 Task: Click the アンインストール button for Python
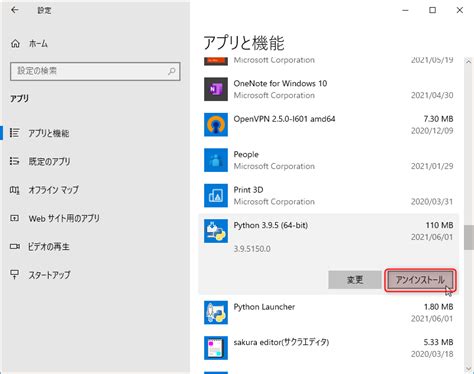click(420, 280)
